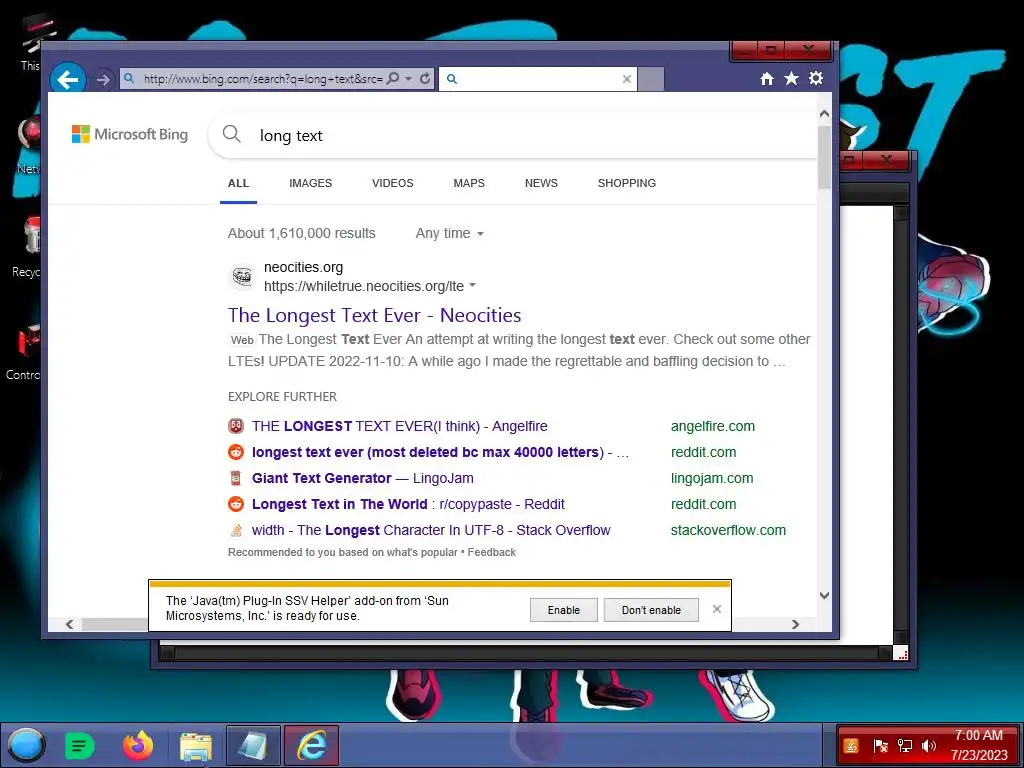Click the URL address field
Screen dimensions: 1024x768
[x=263, y=78]
